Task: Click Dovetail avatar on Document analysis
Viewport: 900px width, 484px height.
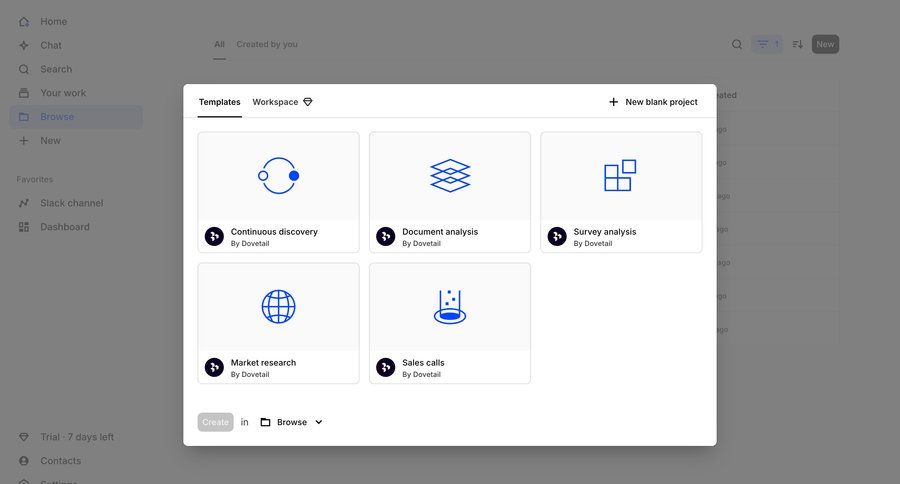Action: click(386, 237)
